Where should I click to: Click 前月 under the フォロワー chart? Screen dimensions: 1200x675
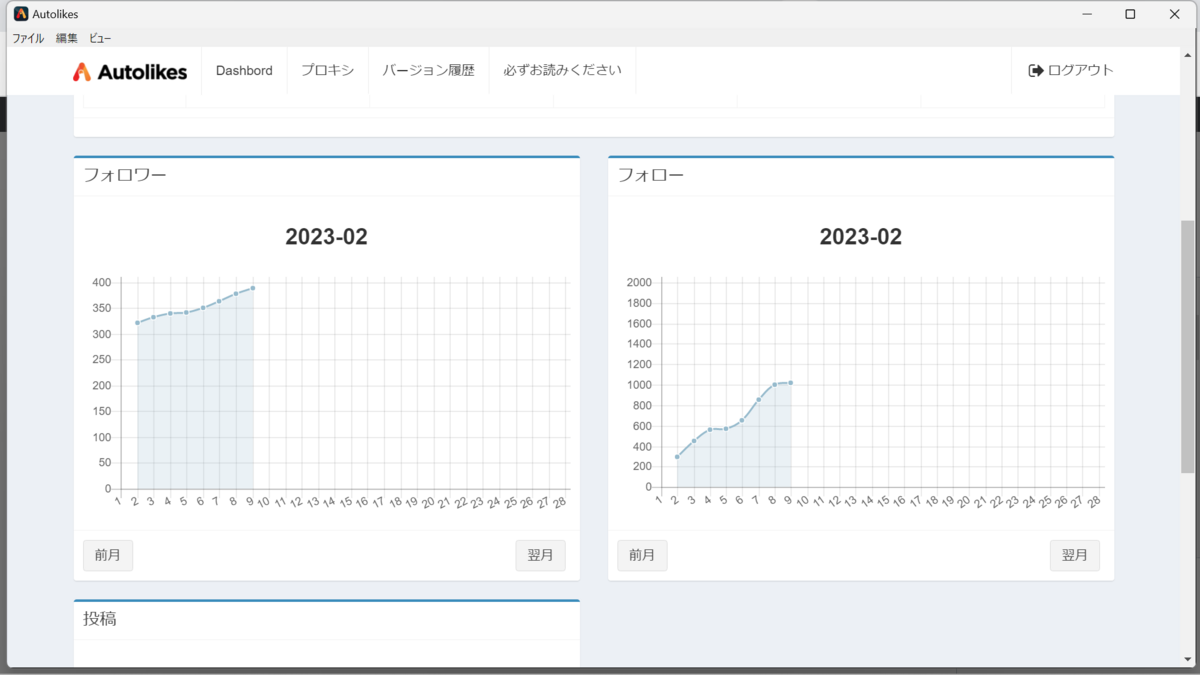point(108,555)
